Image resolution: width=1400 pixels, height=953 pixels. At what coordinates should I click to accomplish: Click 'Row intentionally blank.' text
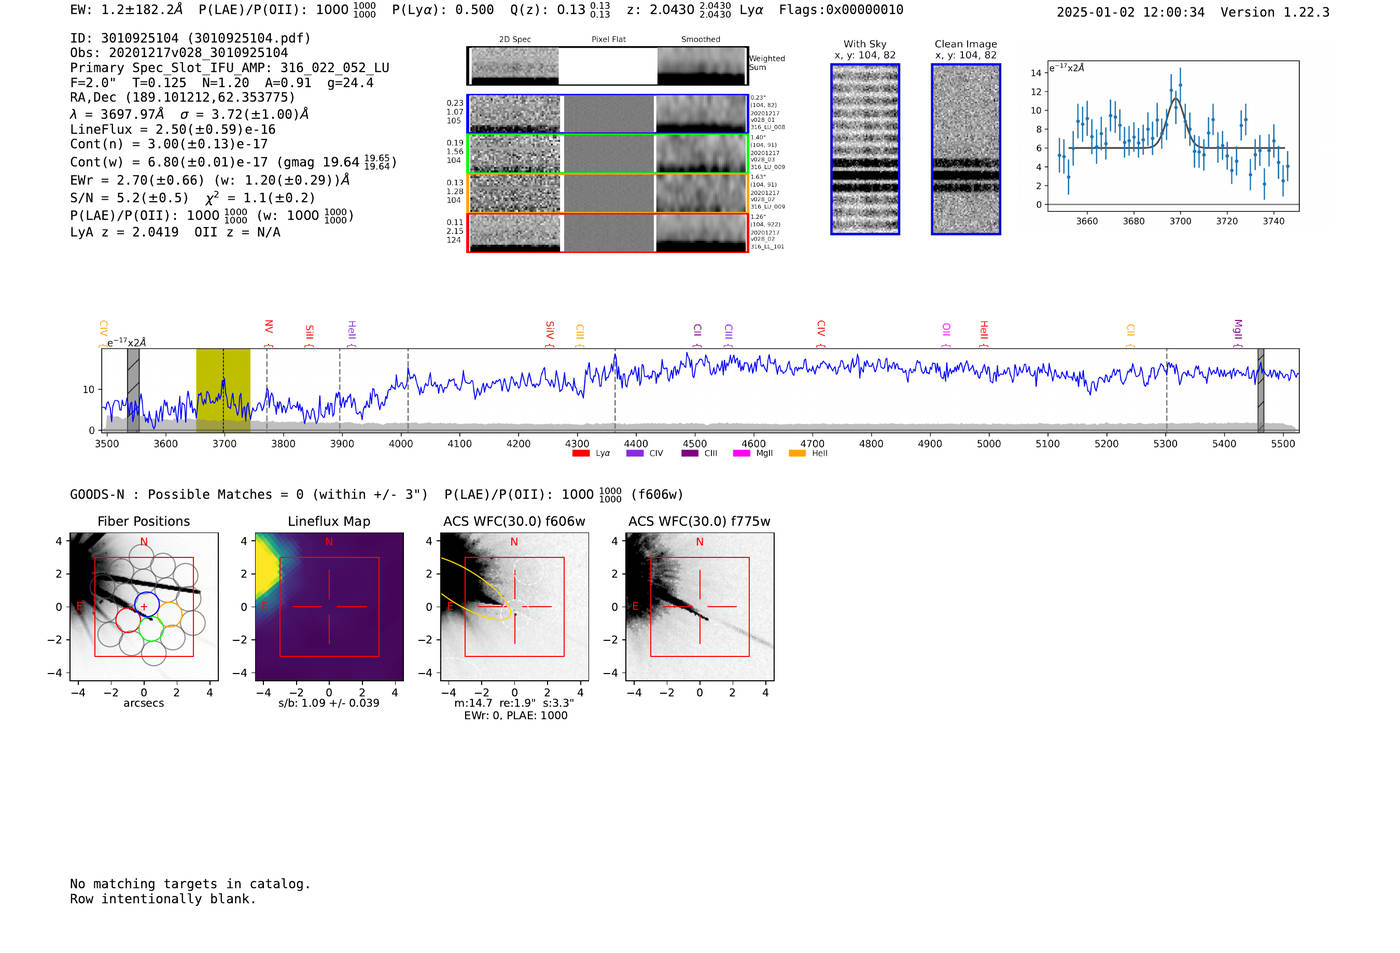pos(163,899)
